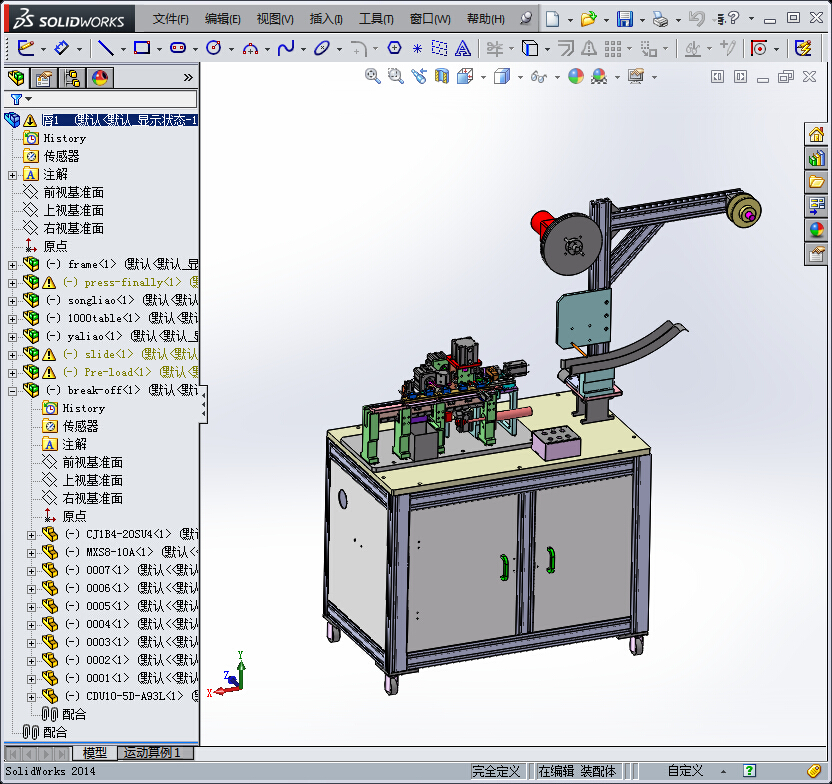Select the Polygon tool
Image resolution: width=832 pixels, height=784 pixels.
tap(394, 48)
